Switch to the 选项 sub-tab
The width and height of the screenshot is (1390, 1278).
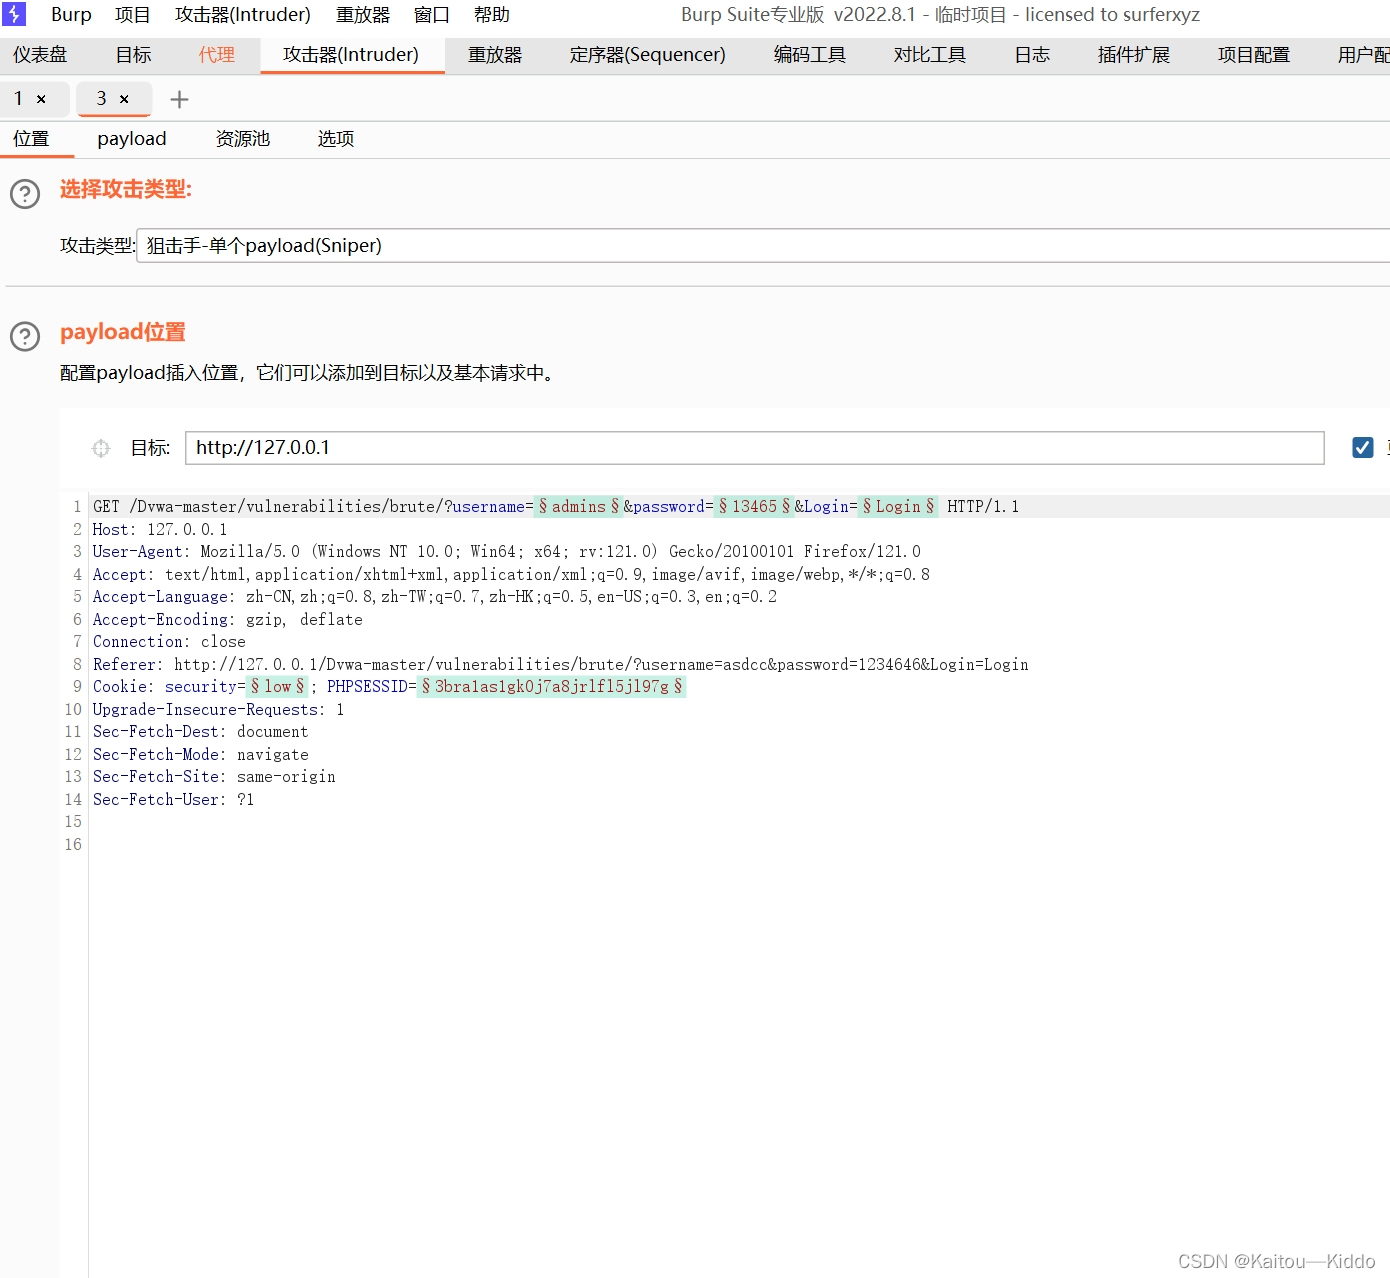336,139
